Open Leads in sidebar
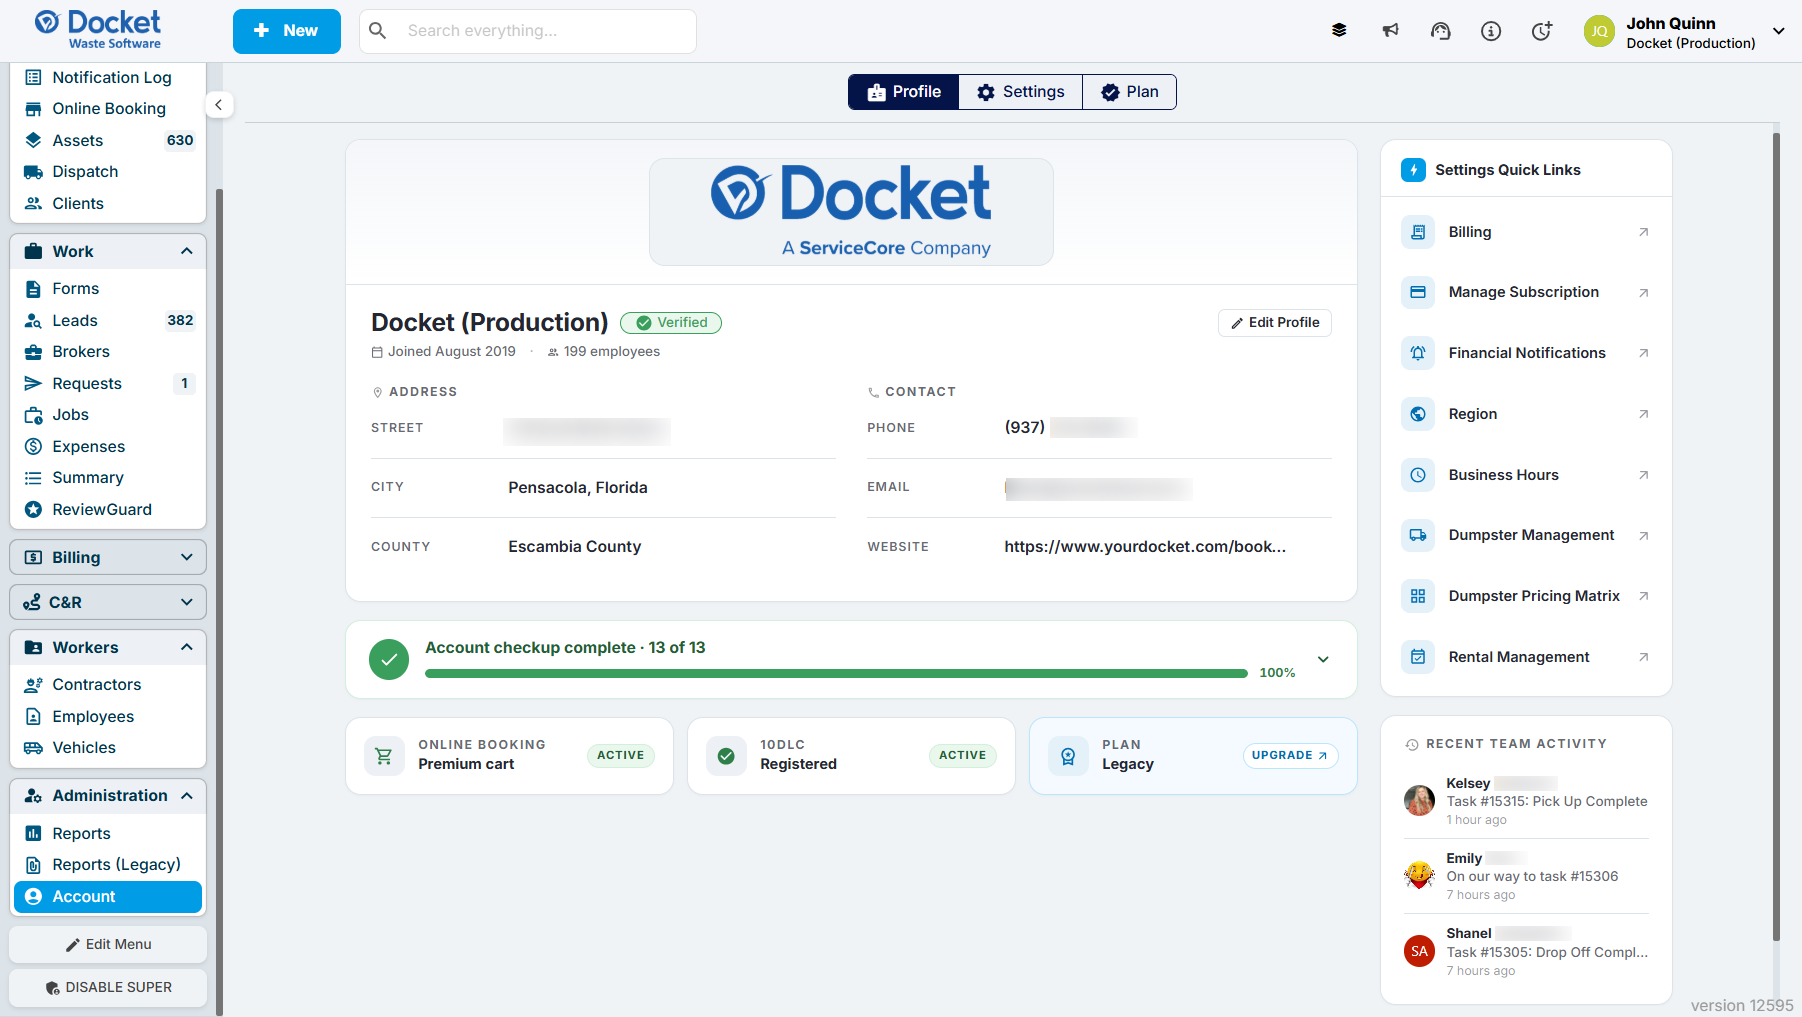 [108, 320]
